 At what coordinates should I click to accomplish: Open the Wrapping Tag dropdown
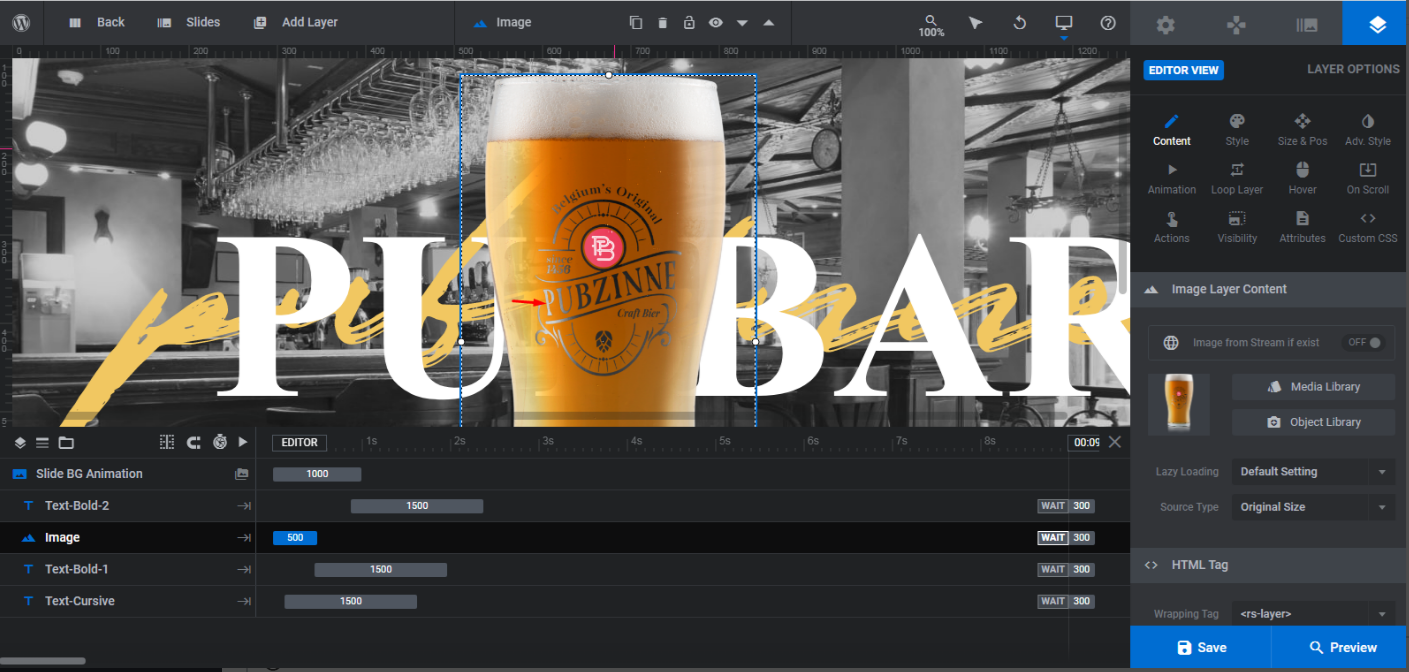coord(1312,614)
